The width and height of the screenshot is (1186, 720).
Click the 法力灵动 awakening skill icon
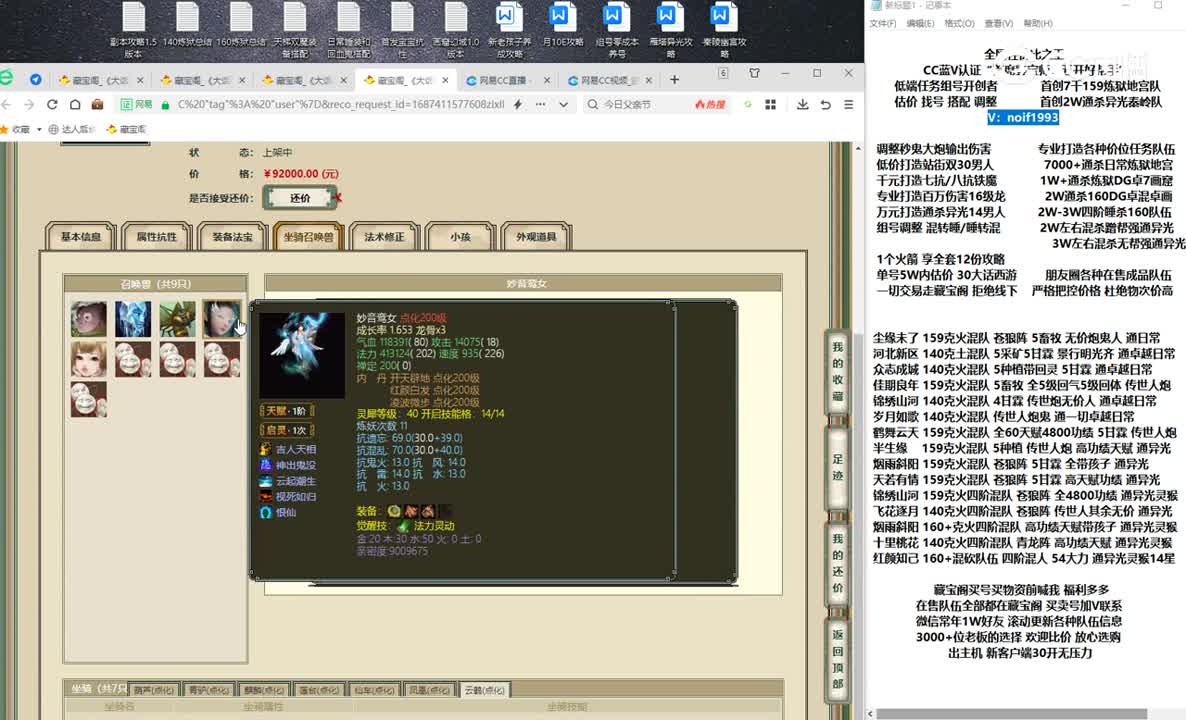point(404,526)
